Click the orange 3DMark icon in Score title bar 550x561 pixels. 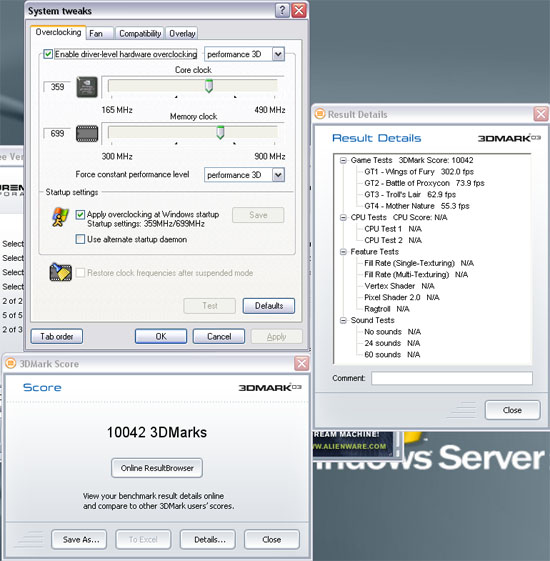11,364
